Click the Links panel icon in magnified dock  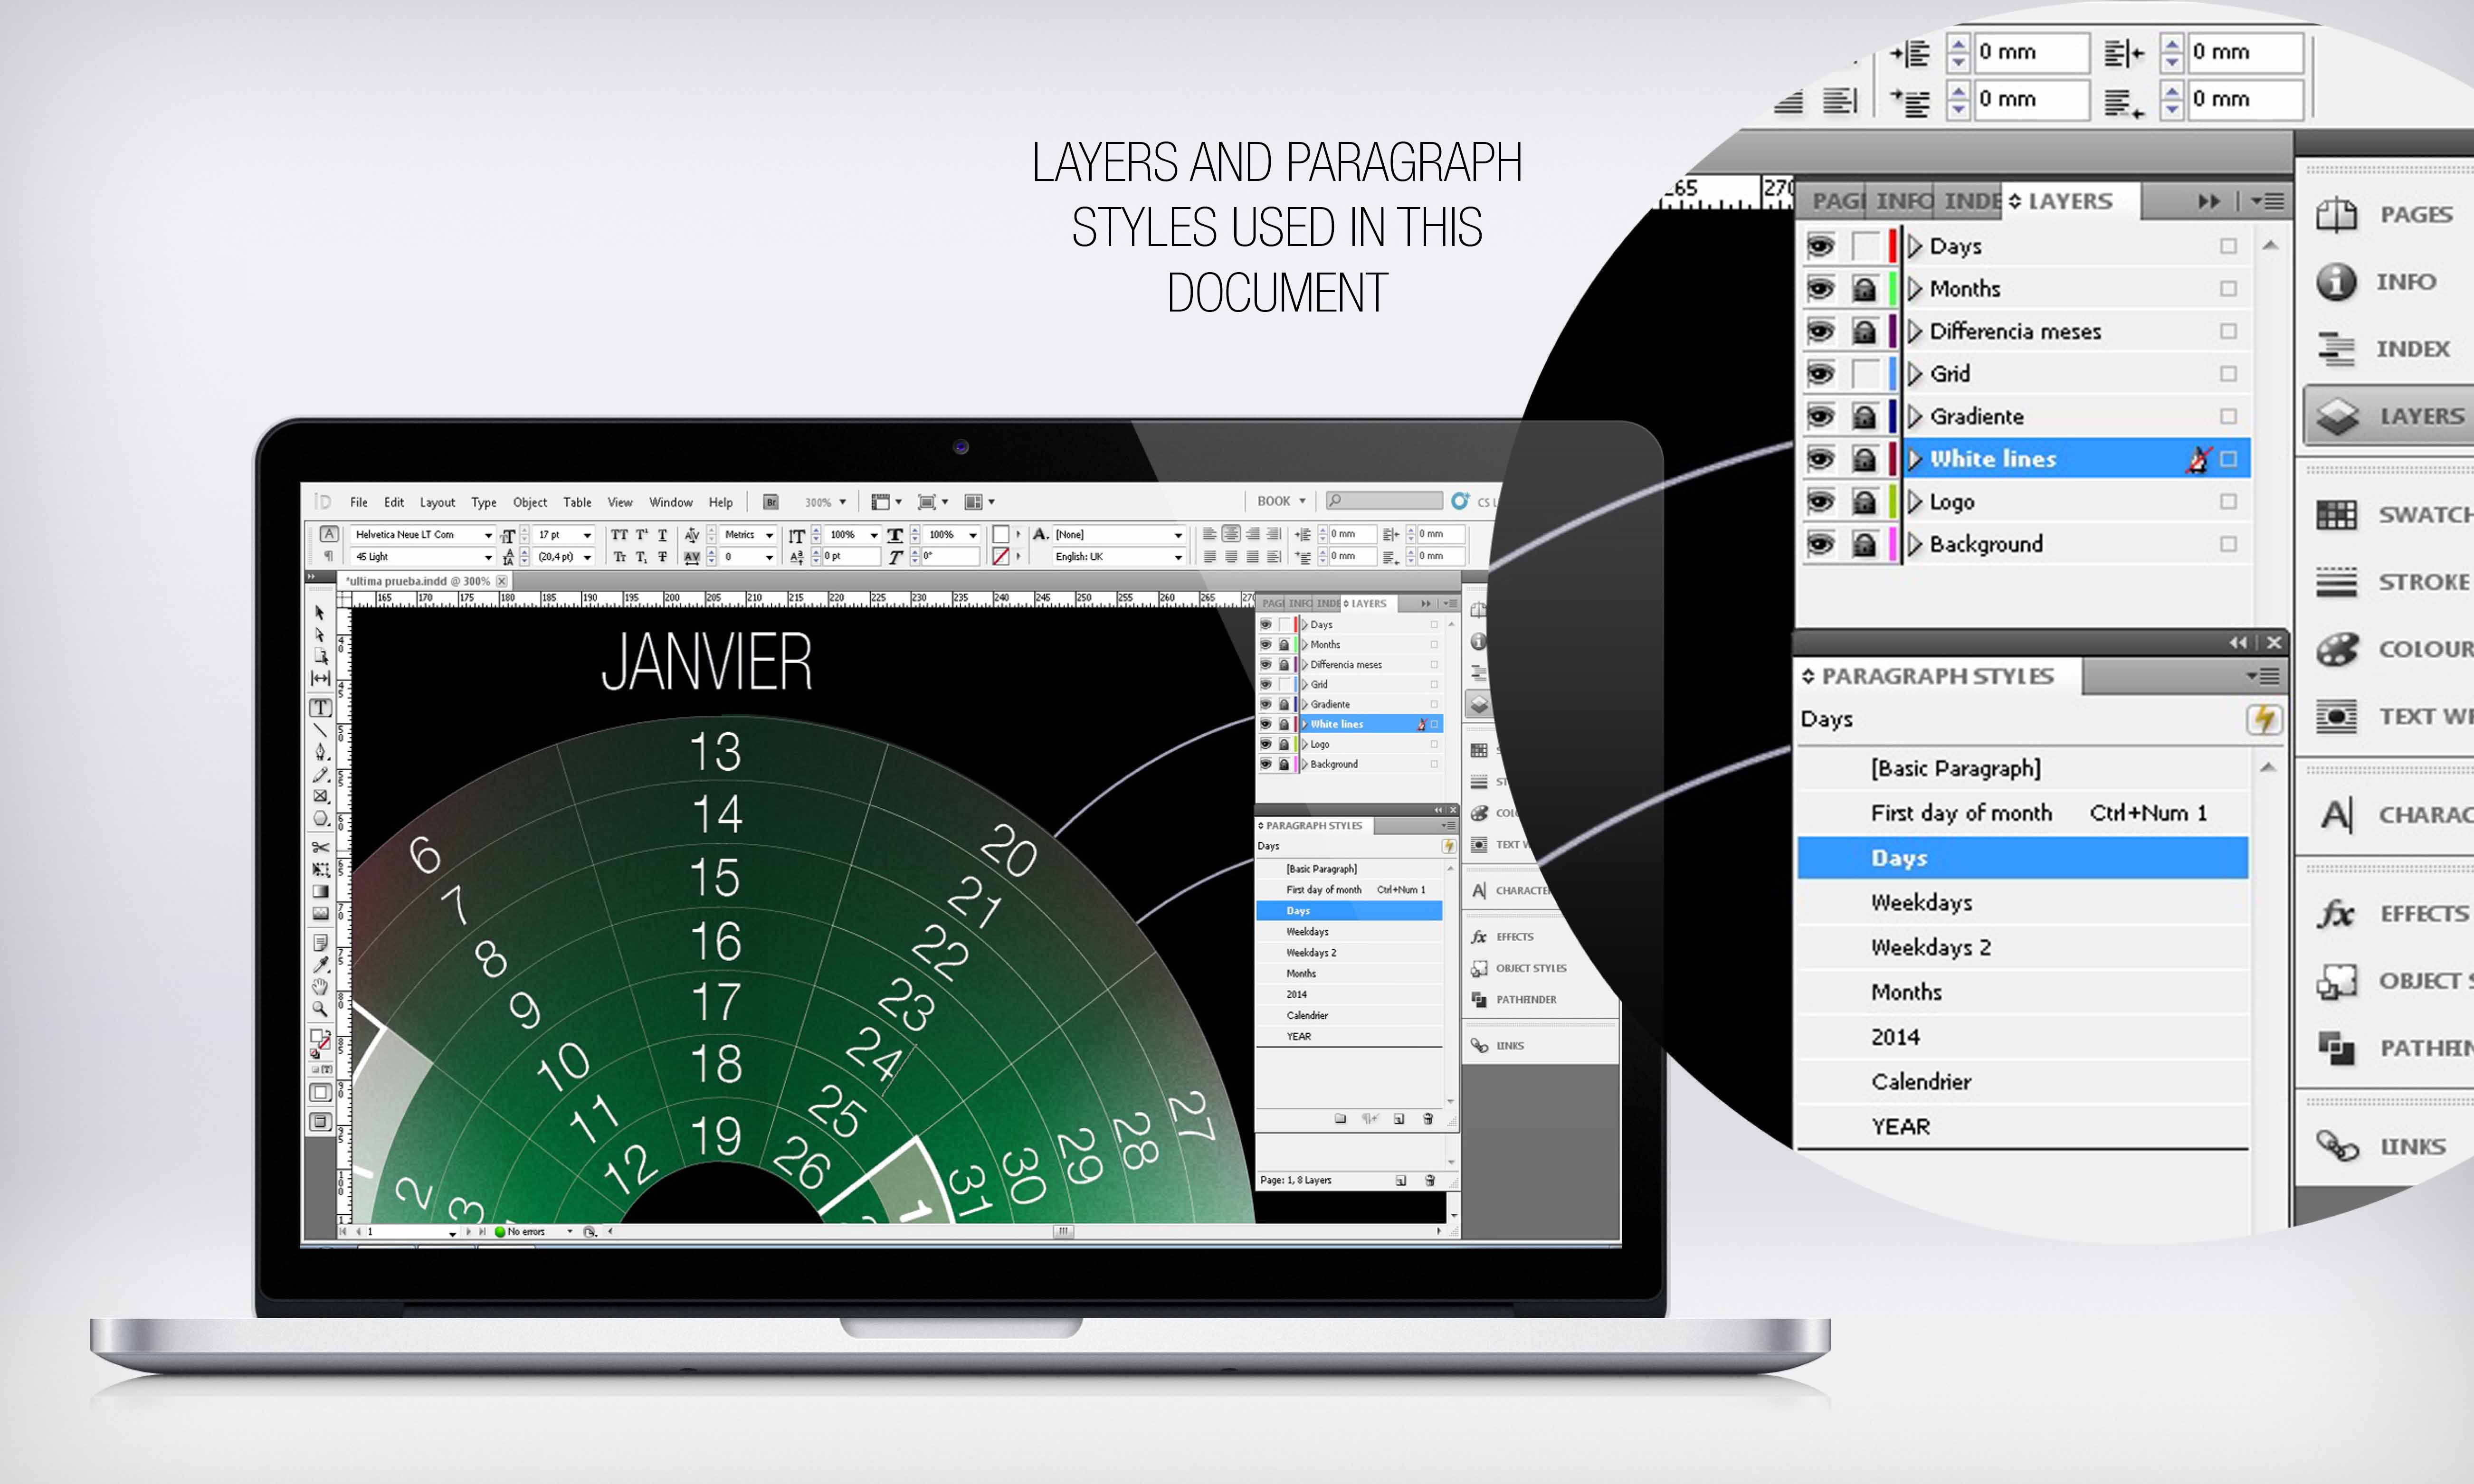coord(2338,1145)
